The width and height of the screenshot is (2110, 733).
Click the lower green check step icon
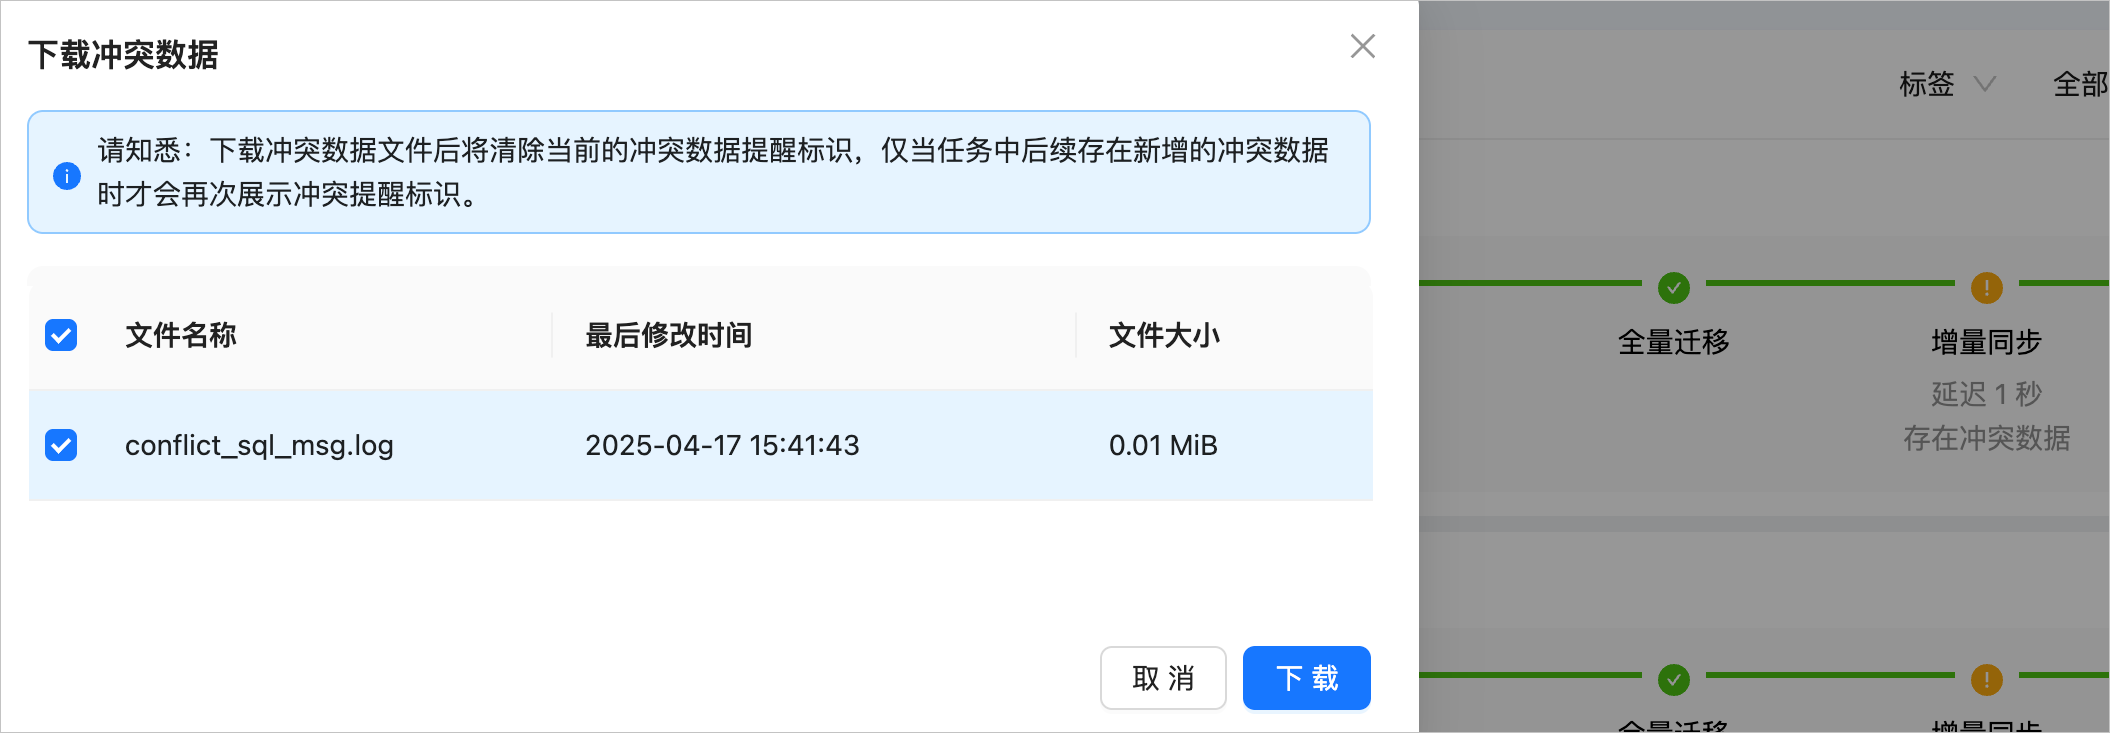click(1673, 679)
